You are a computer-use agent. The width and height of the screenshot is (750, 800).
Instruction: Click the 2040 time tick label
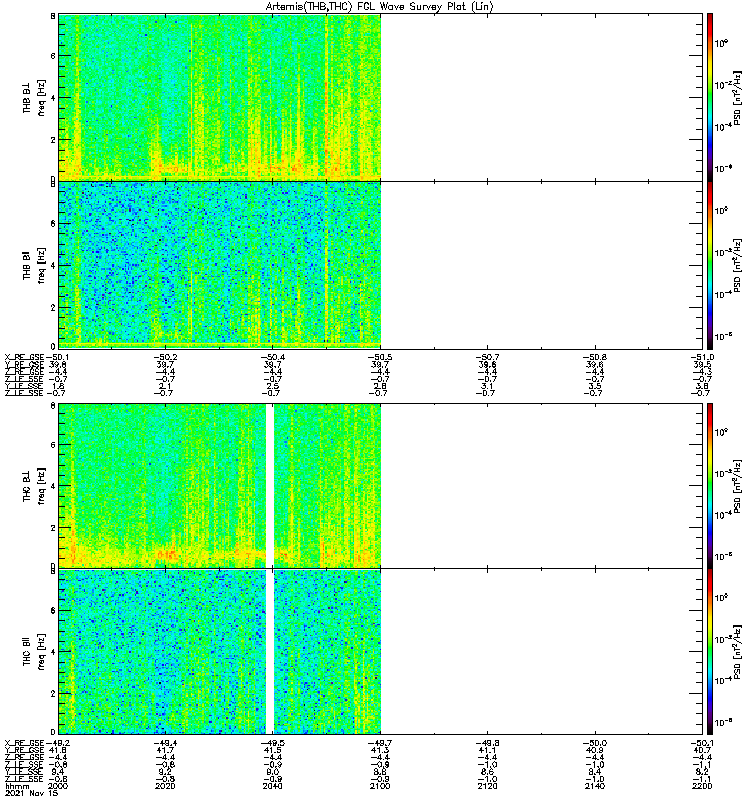(273, 786)
